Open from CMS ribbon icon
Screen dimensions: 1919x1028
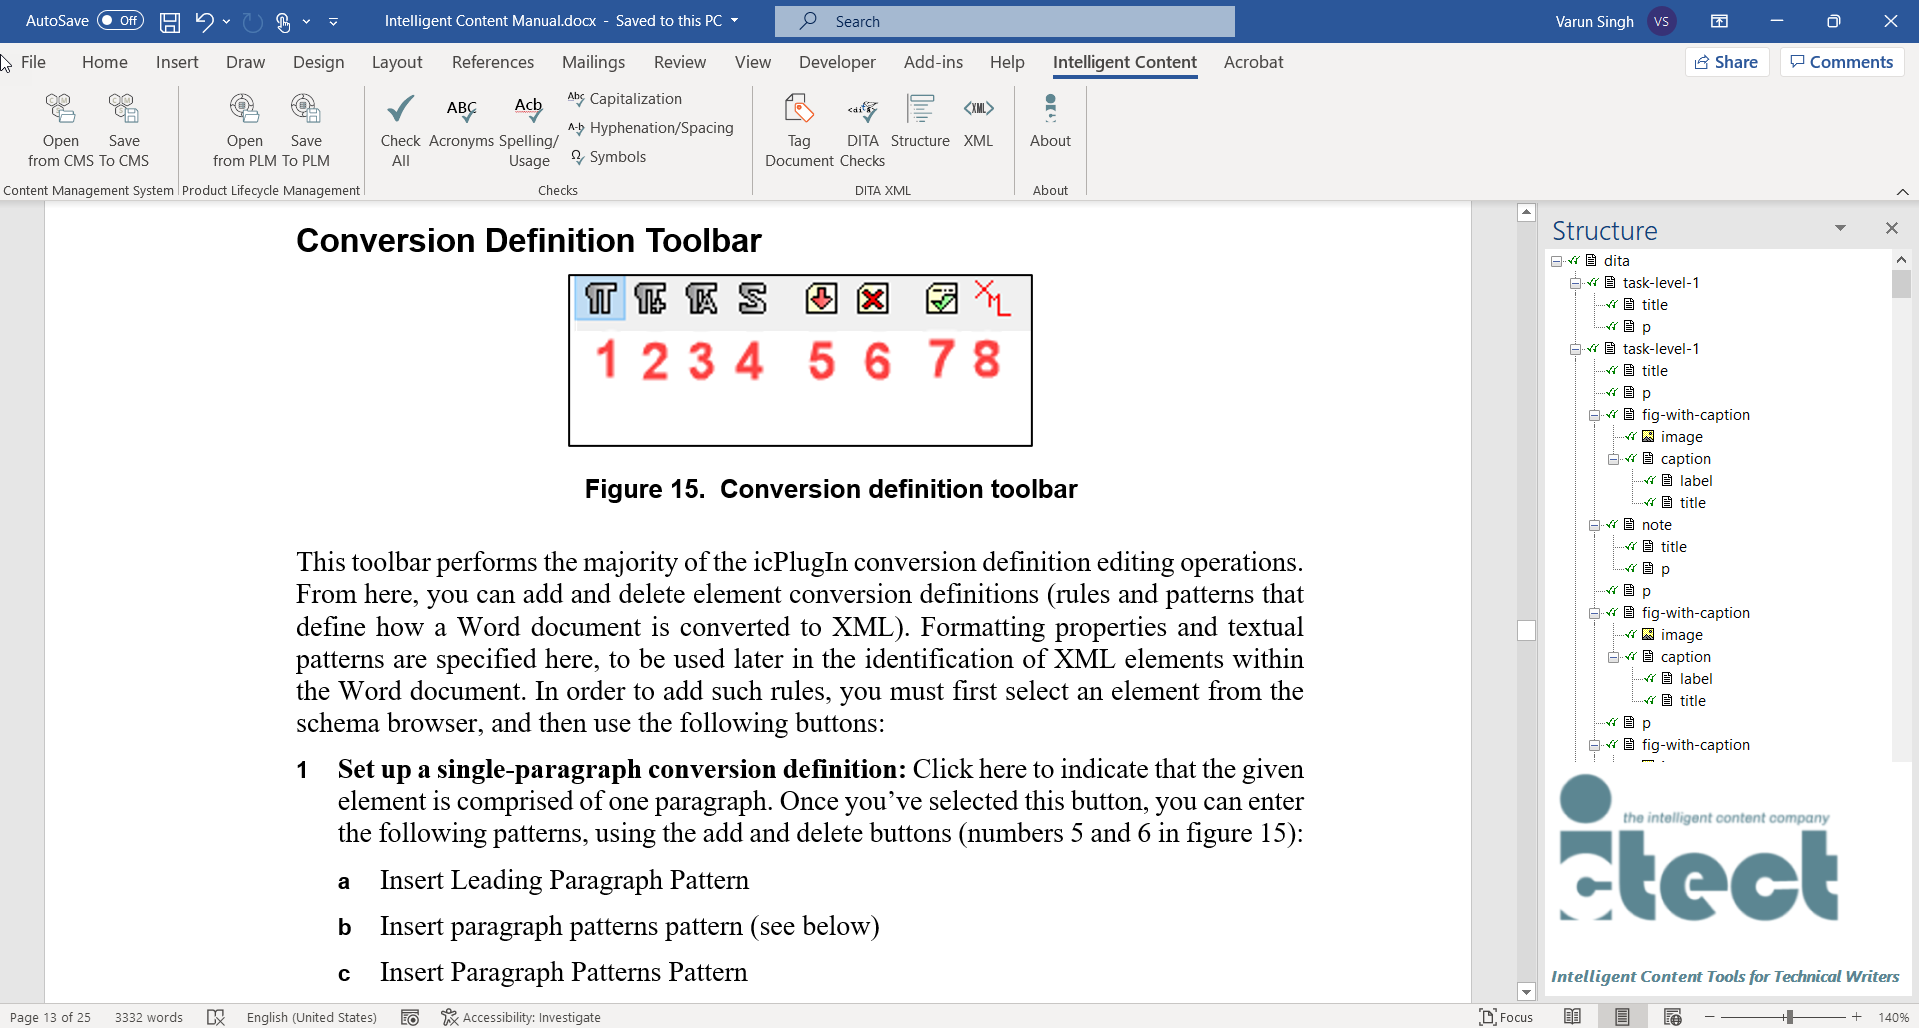click(60, 130)
